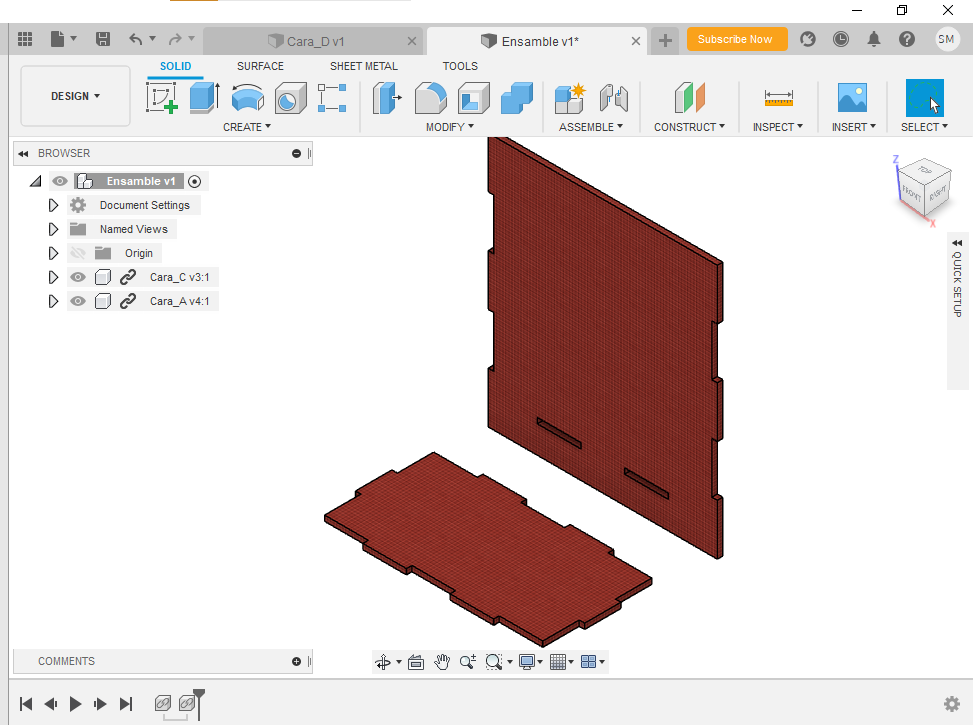Toggle visibility of Ensamble v1
The width and height of the screenshot is (973, 725).
(x=60, y=181)
